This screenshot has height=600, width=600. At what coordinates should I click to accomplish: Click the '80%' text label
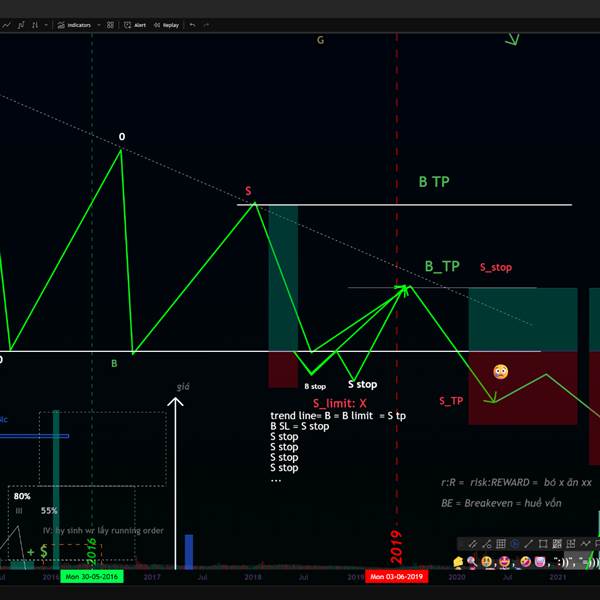22,496
